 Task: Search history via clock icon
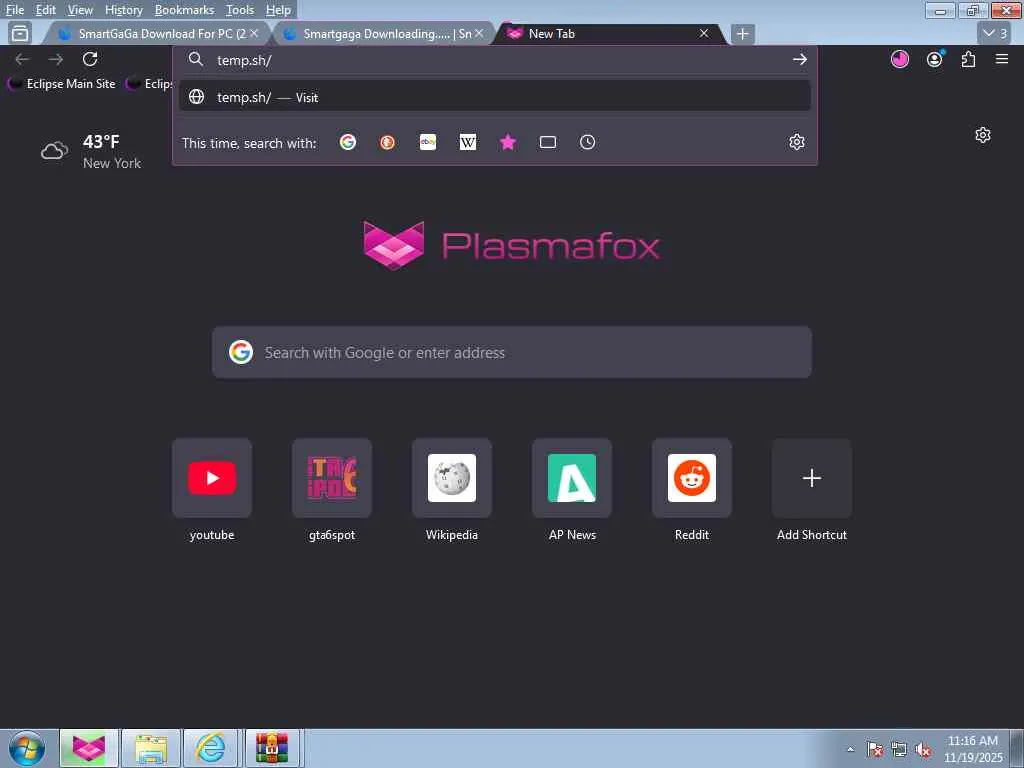pyautogui.click(x=587, y=142)
